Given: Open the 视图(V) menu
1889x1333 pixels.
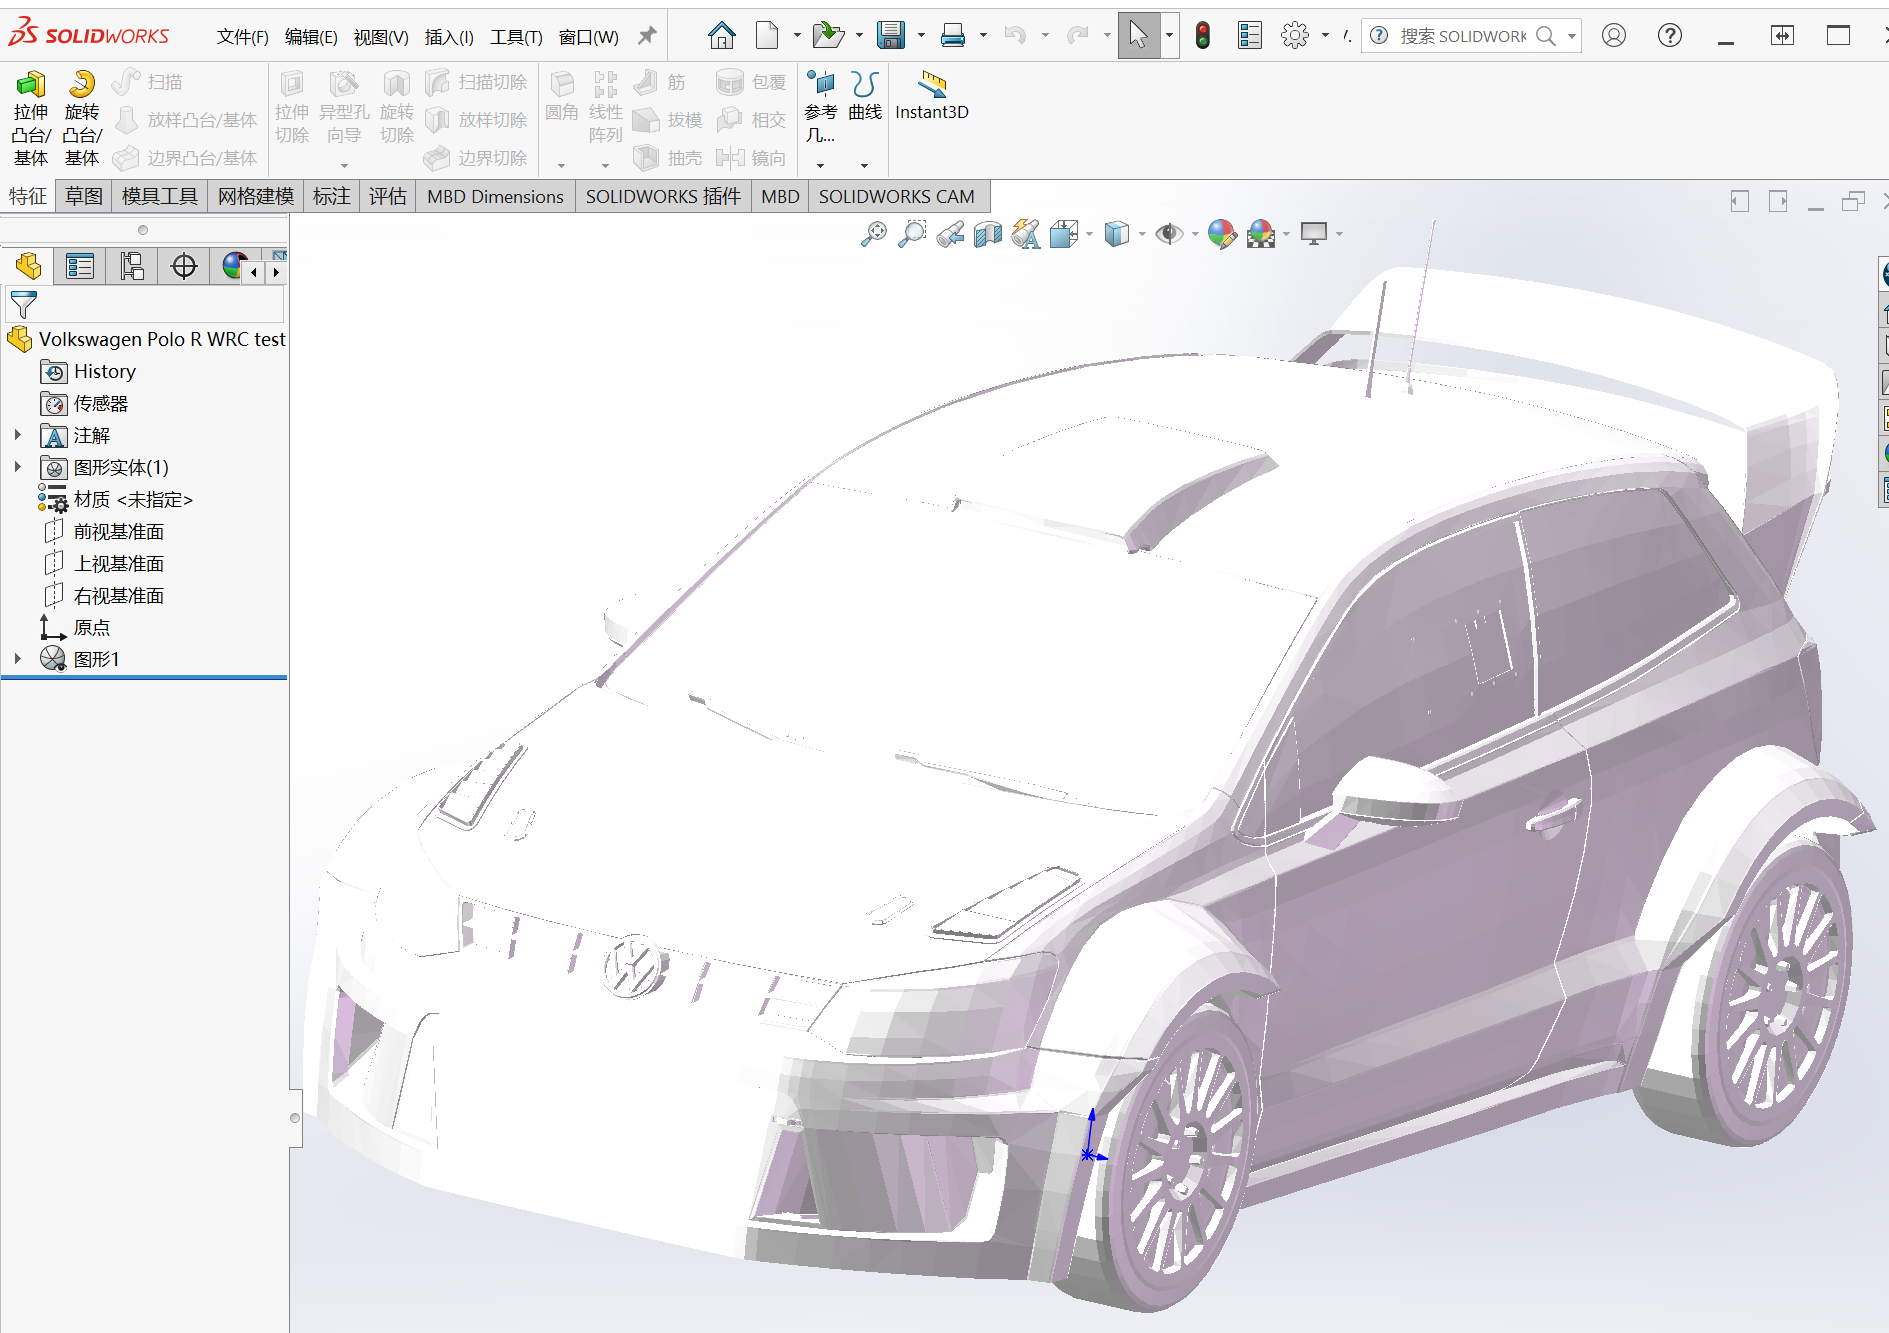Looking at the screenshot, I should coord(381,37).
